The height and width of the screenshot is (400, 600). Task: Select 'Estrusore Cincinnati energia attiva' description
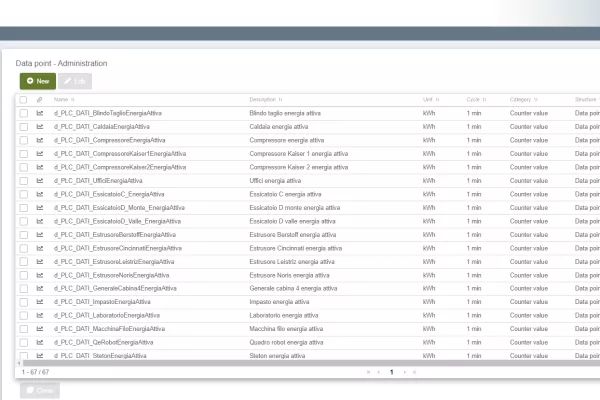pyautogui.click(x=295, y=248)
